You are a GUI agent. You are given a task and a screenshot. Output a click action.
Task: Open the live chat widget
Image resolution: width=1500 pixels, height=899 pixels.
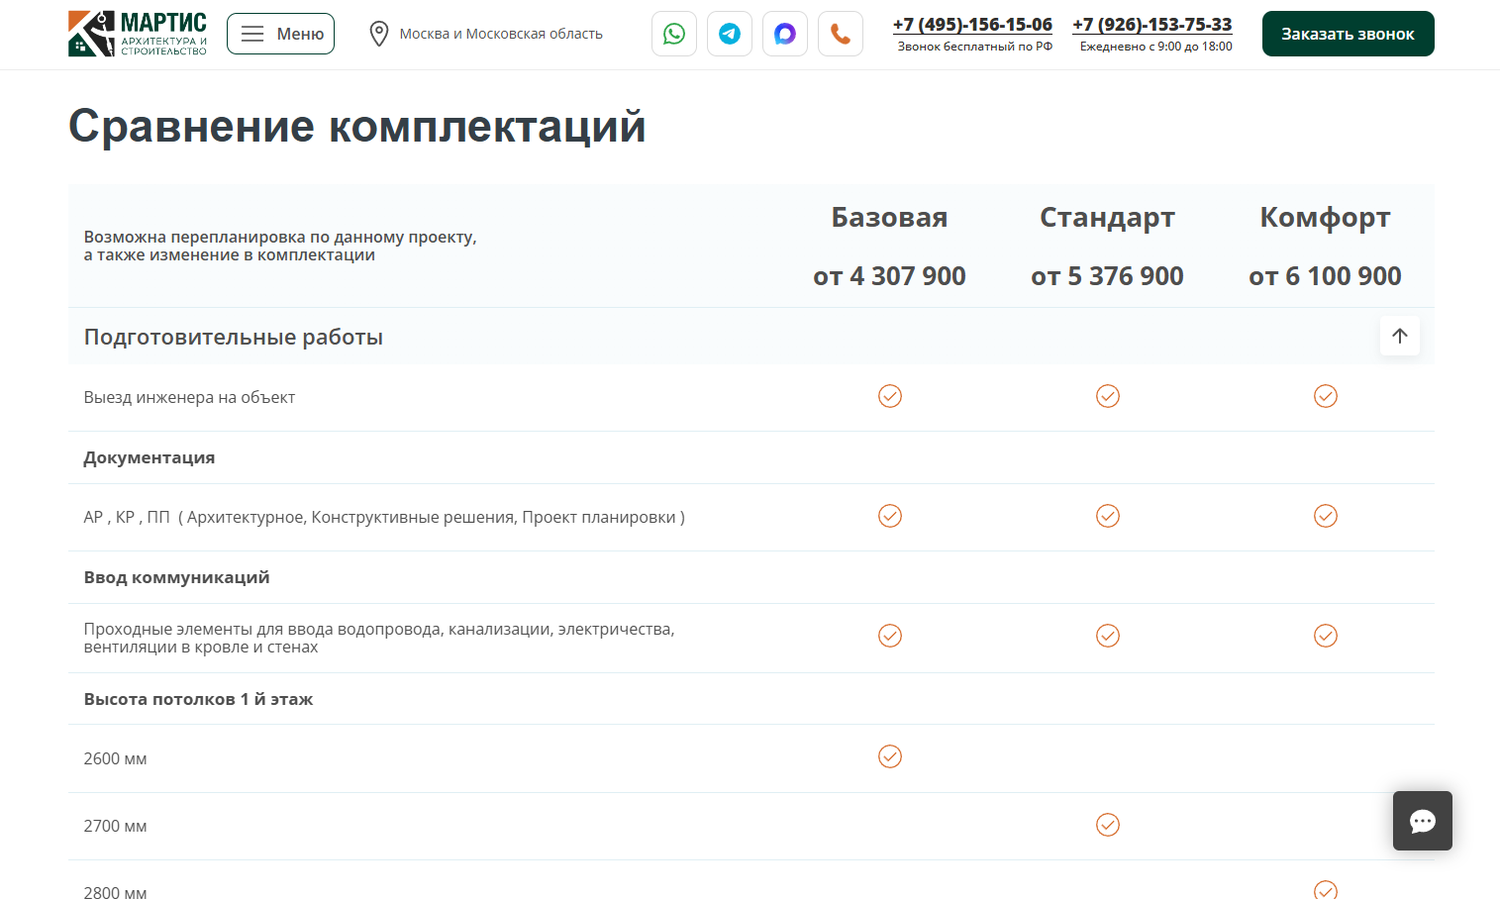click(1423, 821)
